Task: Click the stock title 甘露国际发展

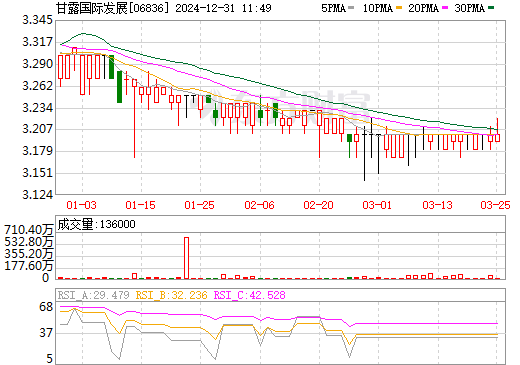Action: 92,8
